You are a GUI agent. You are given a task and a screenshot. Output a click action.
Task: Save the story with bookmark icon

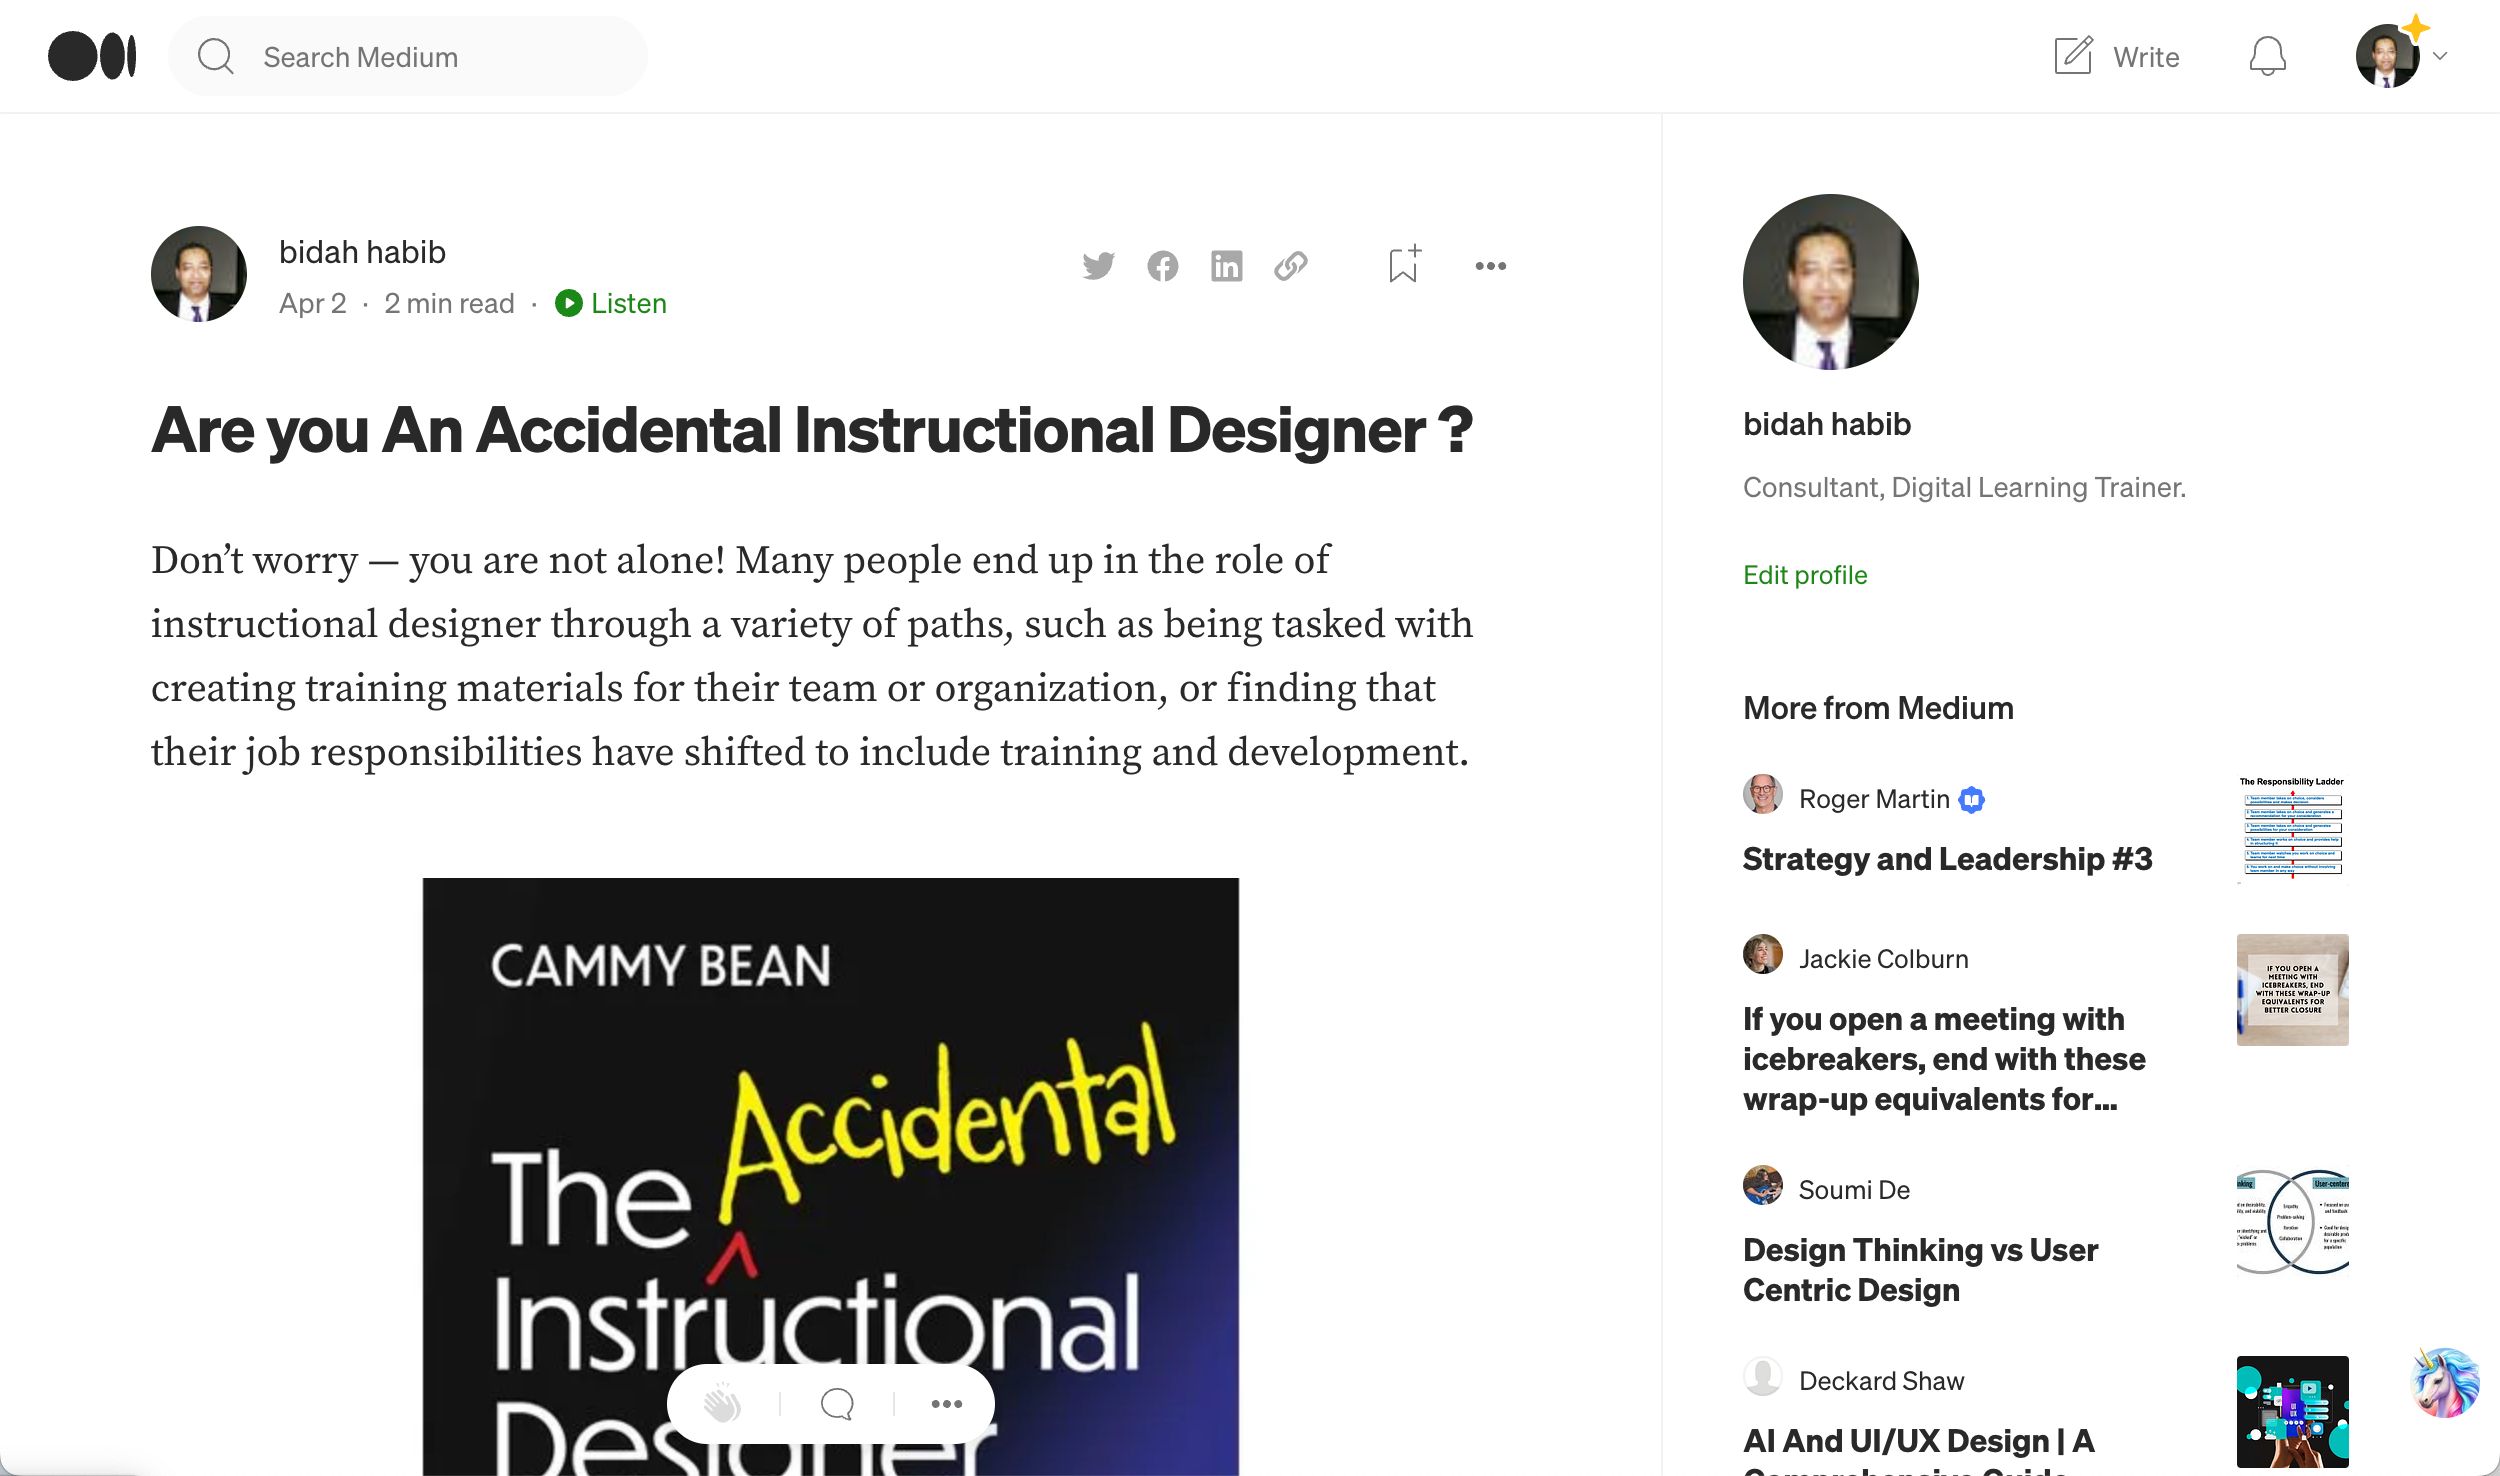point(1405,264)
